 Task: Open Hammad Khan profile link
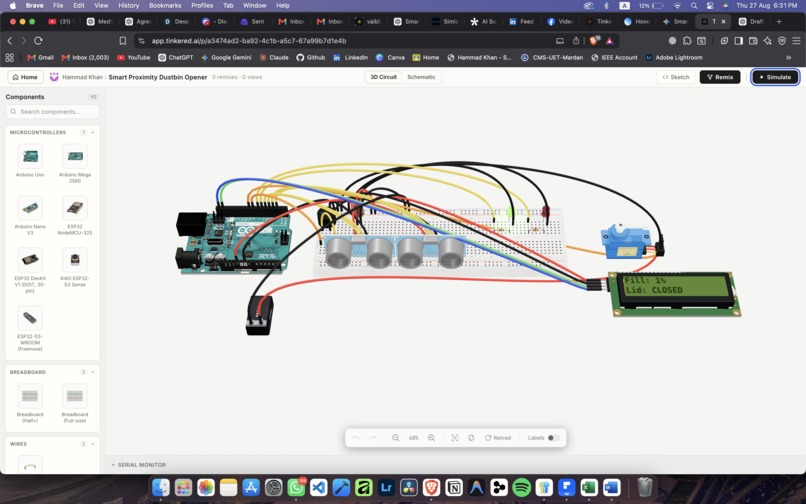[82, 77]
